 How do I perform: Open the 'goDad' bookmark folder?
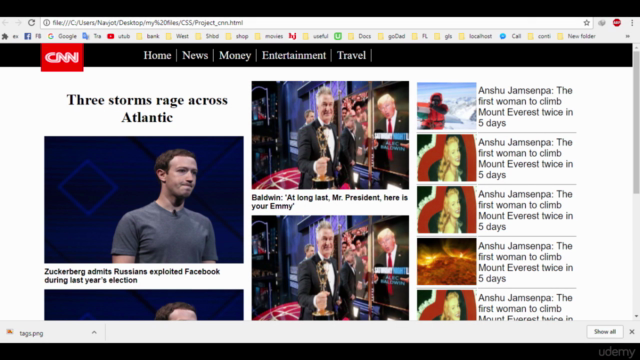click(x=391, y=36)
